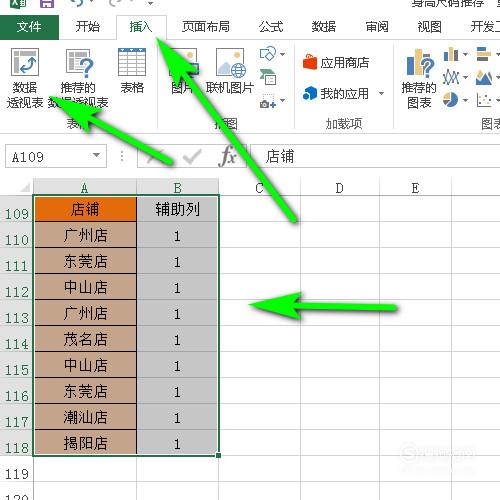Viewport: 500px width, 500px height.
Task: Expand the column chart dropdown arrow
Action: click(x=465, y=54)
